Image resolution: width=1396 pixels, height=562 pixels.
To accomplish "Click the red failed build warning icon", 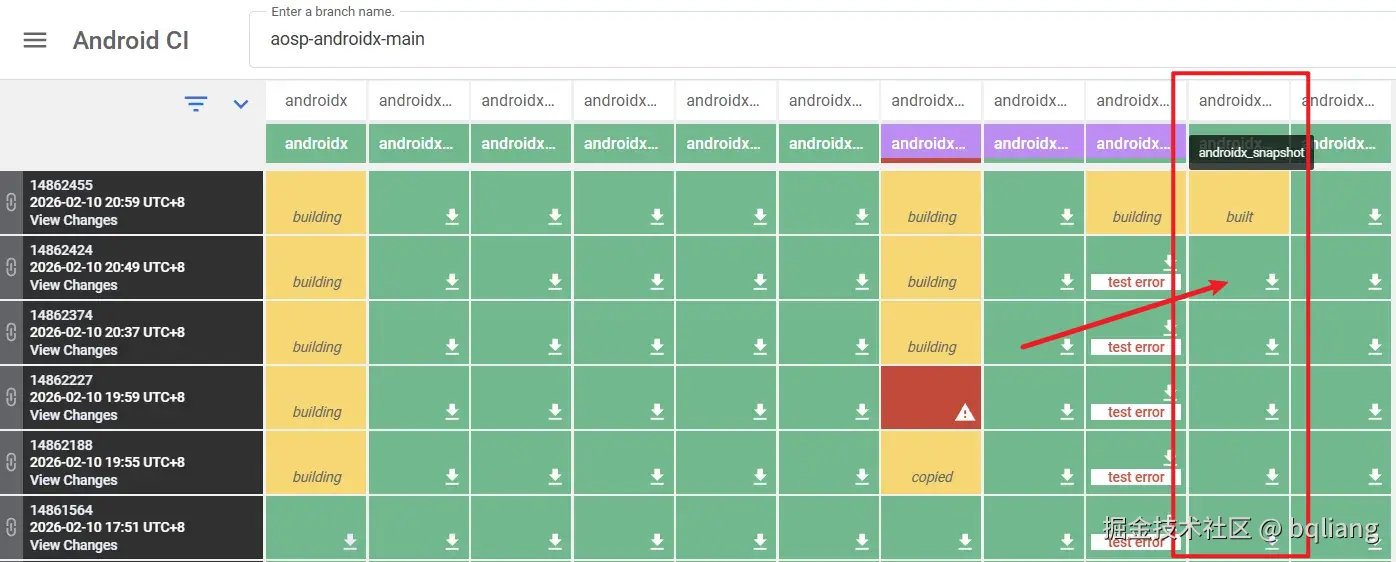I will coord(964,412).
